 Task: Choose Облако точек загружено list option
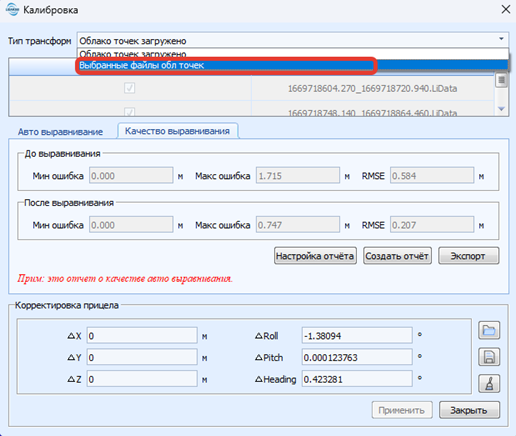(x=292, y=53)
